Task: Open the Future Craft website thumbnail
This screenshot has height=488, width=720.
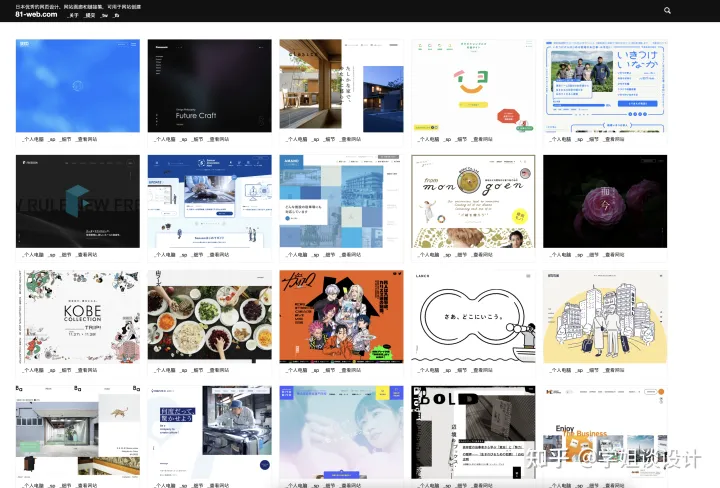Action: [209, 86]
